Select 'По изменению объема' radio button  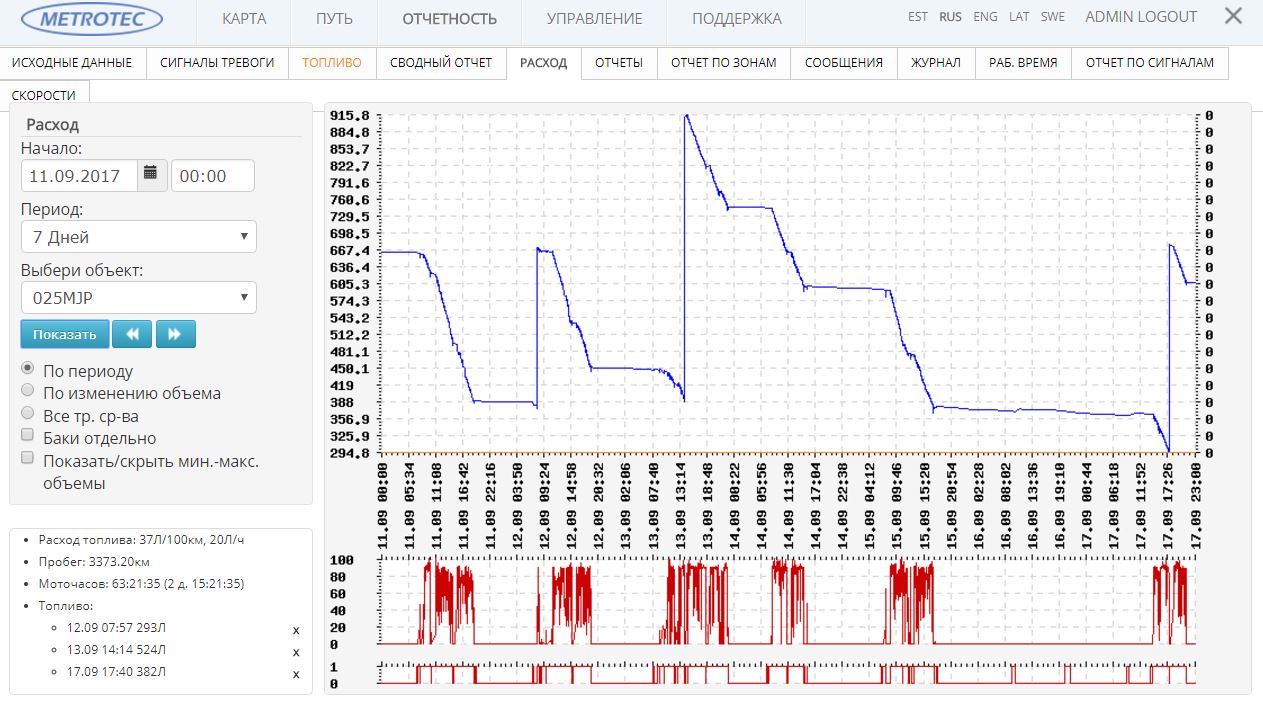pos(28,391)
